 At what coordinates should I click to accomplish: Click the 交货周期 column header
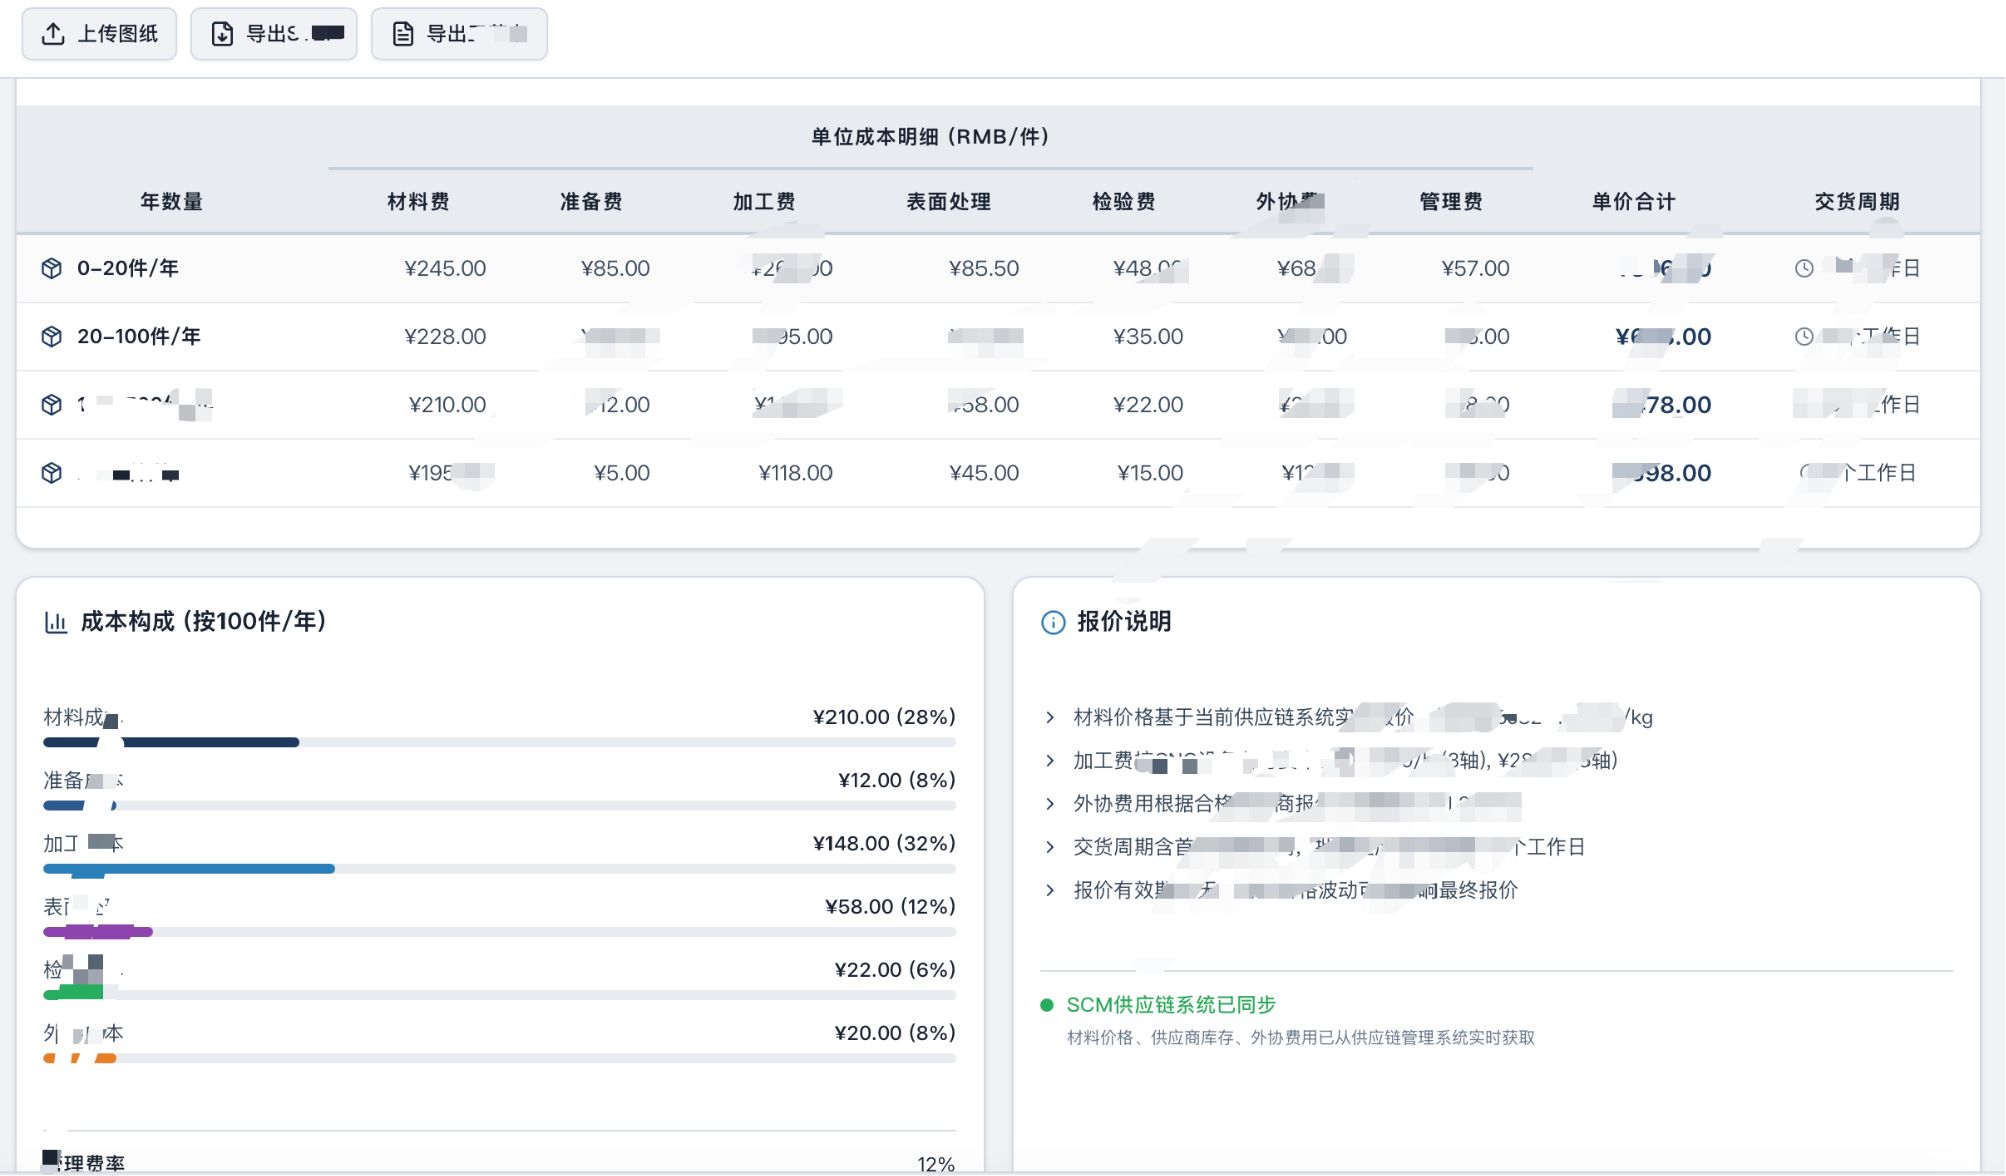(x=1857, y=201)
